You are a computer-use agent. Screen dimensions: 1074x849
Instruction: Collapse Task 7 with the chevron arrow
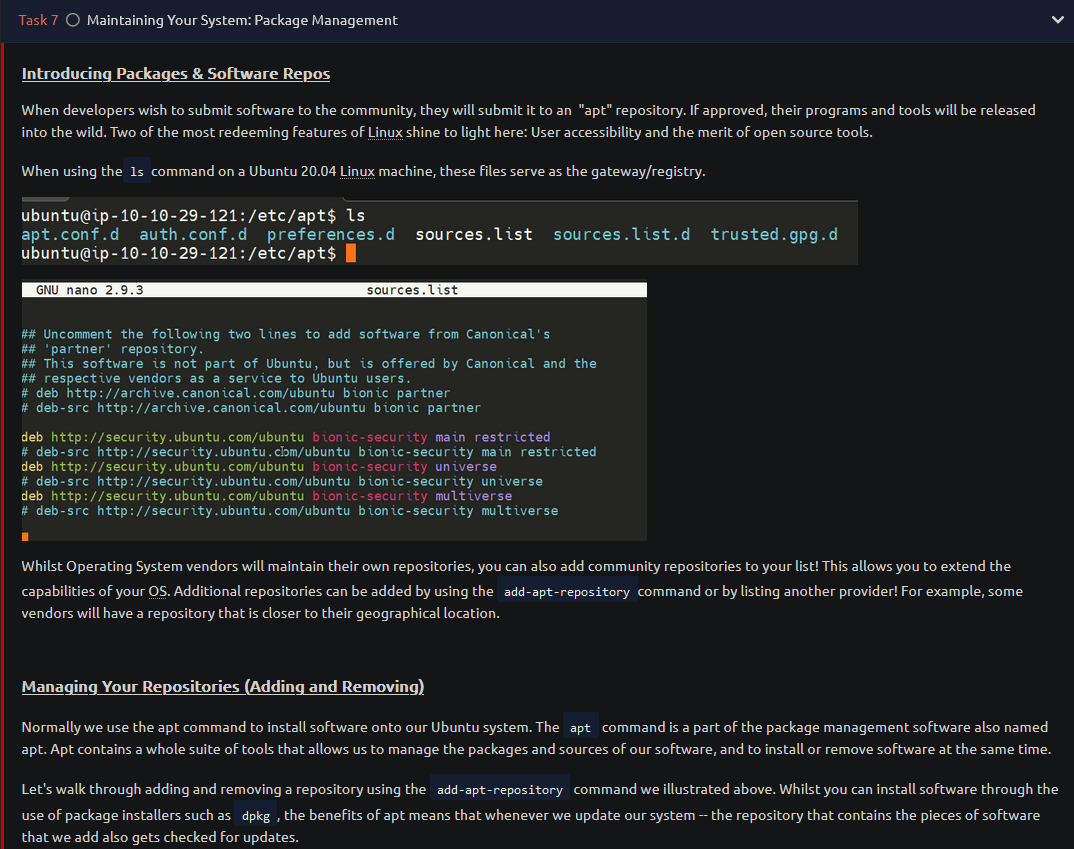(1058, 20)
